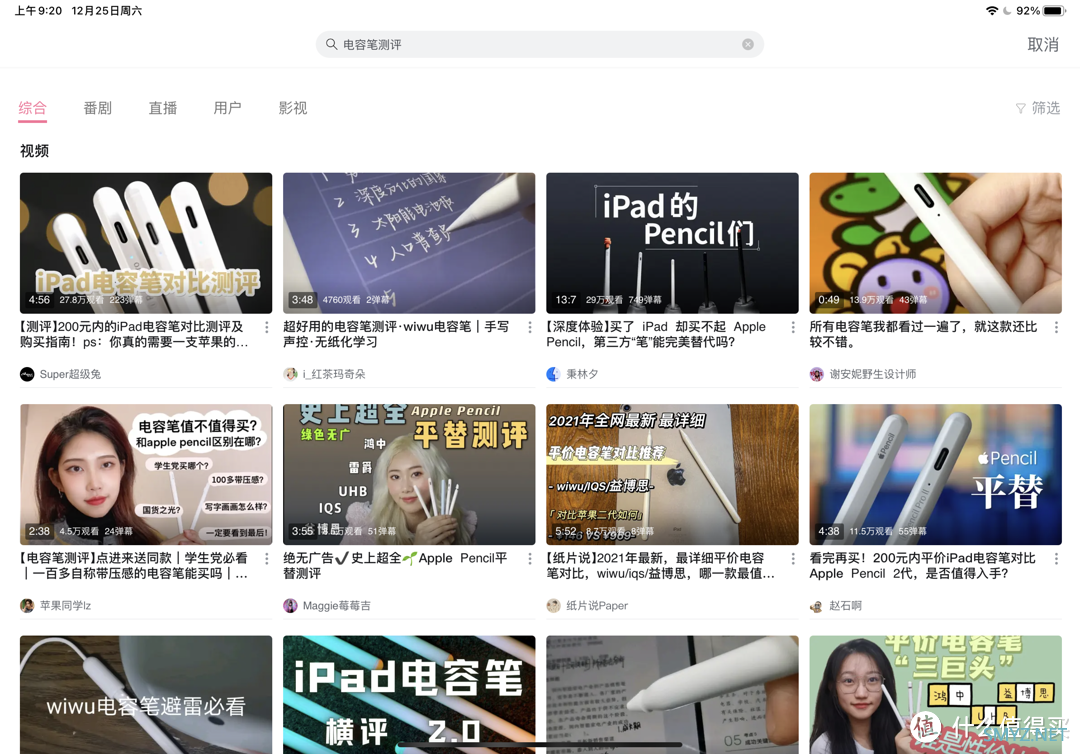Screen dimensions: 1080x754
Task: Open more options for the wiwu电容笔 手写声控 video
Action: [x=530, y=327]
